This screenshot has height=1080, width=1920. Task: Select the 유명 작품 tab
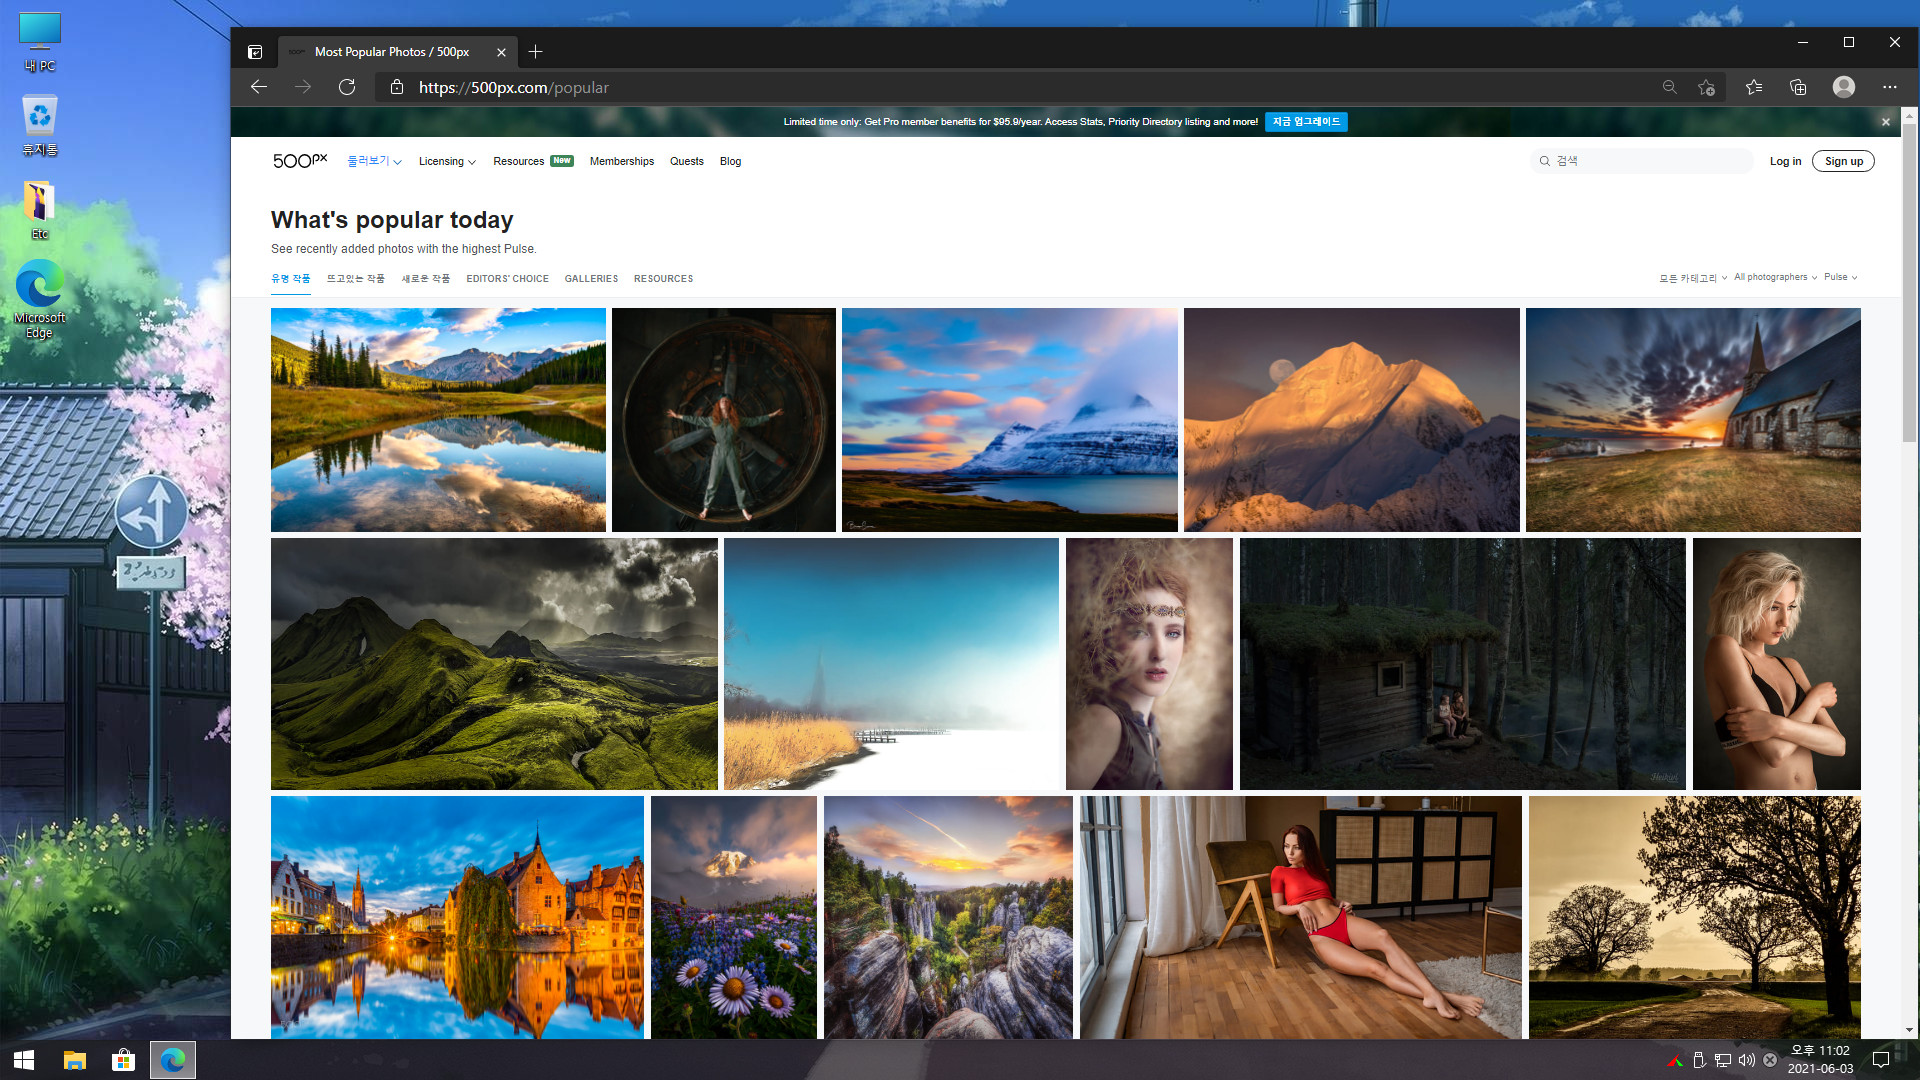pos(291,279)
